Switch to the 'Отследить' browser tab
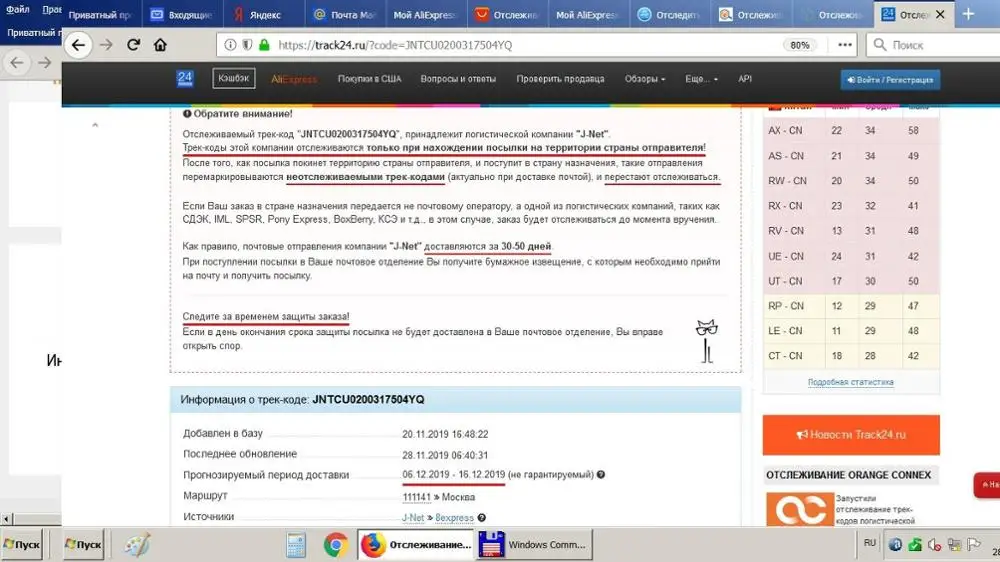This screenshot has width=1000, height=562. point(669,14)
